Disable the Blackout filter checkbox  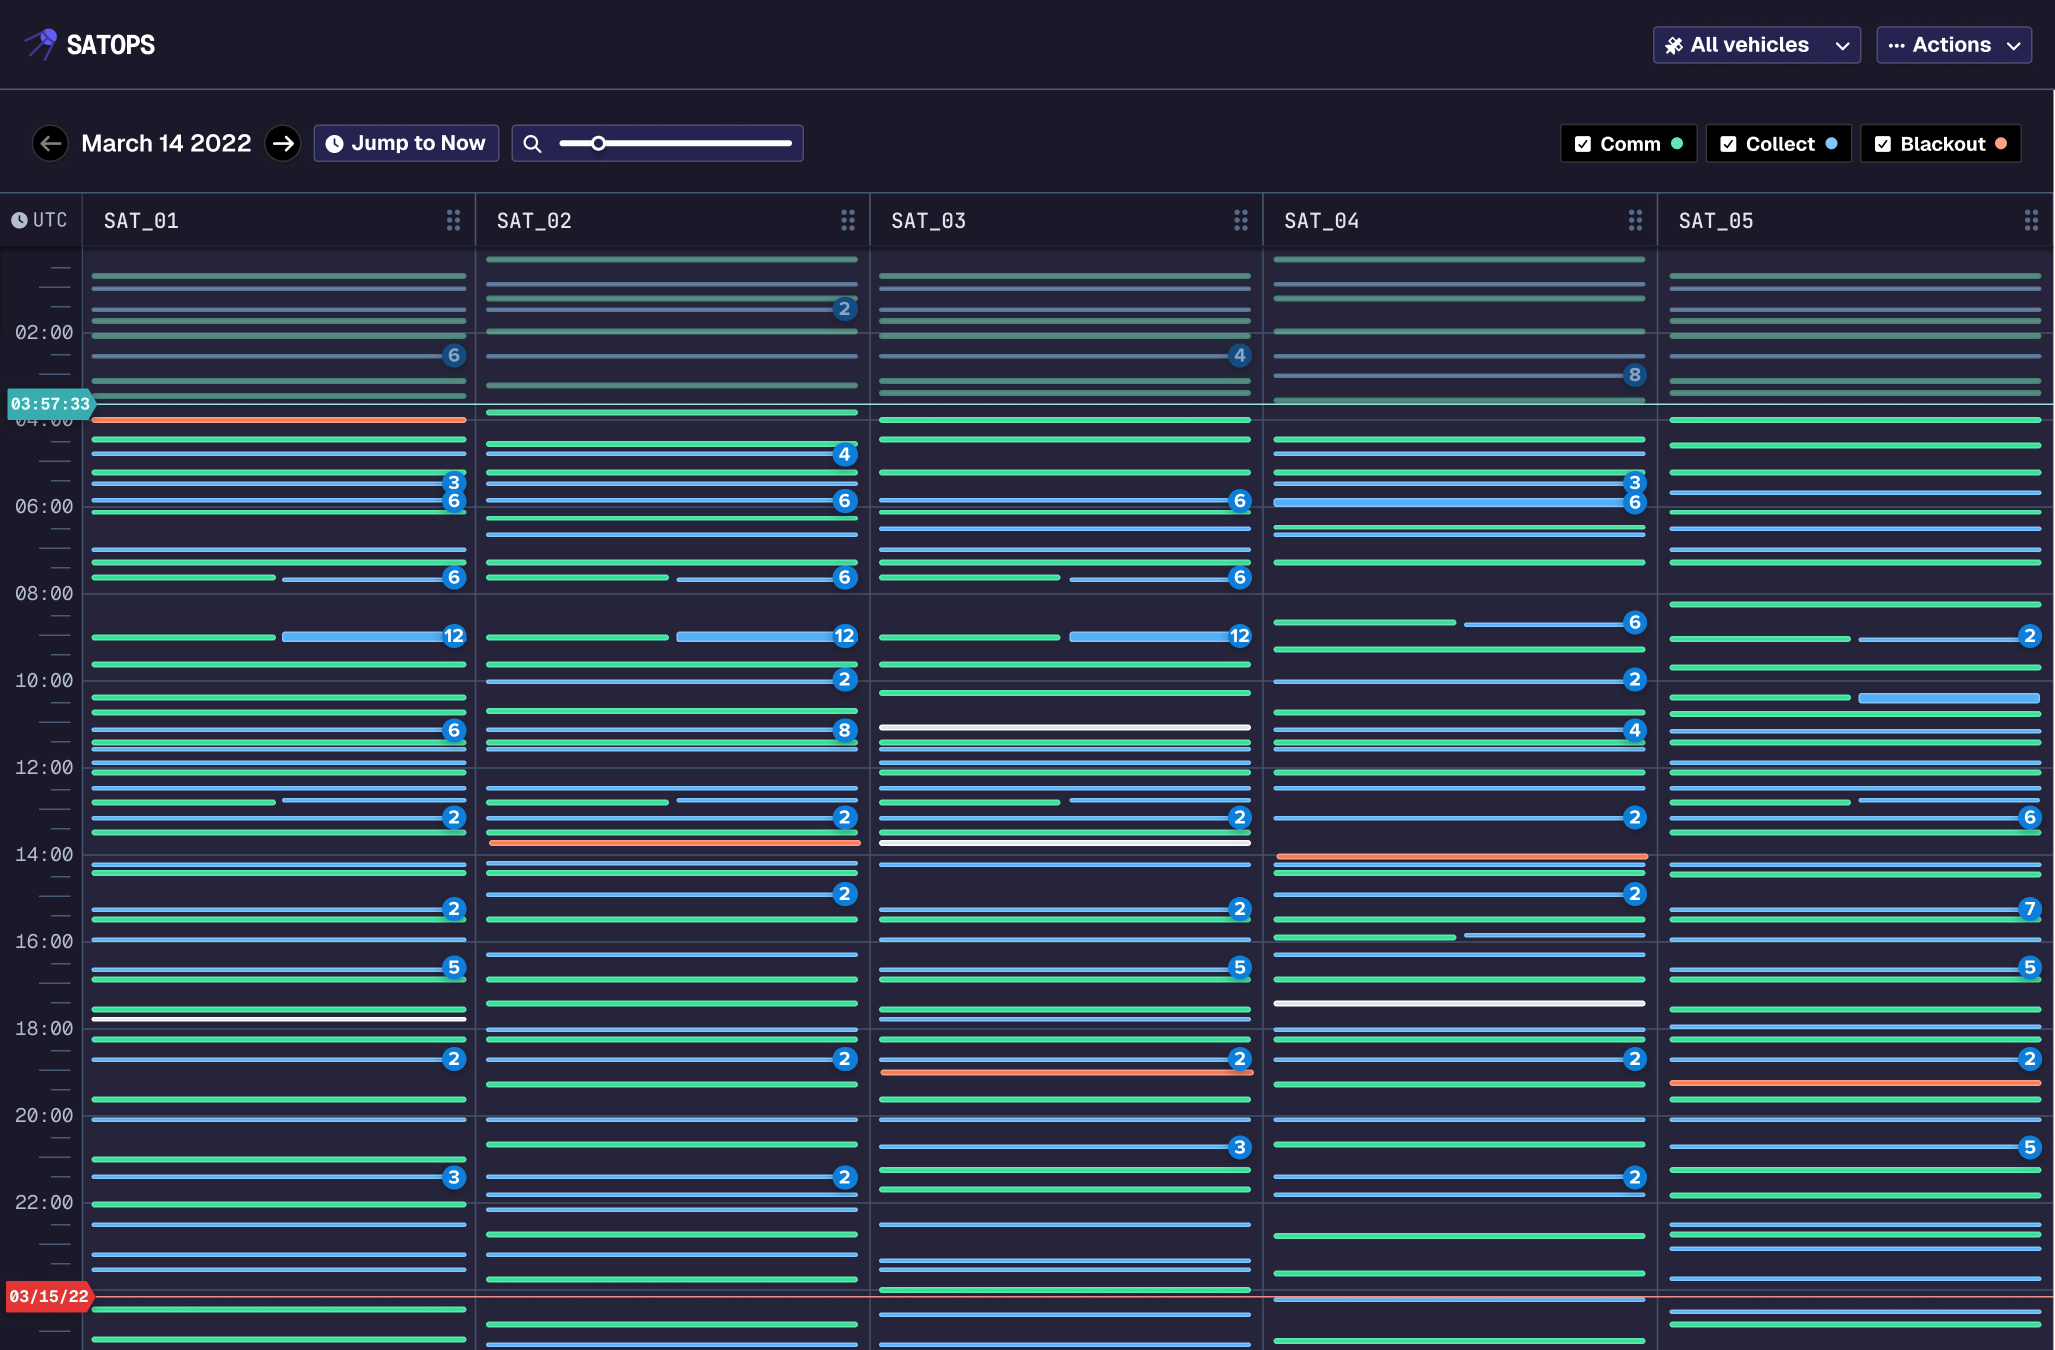coord(1883,144)
